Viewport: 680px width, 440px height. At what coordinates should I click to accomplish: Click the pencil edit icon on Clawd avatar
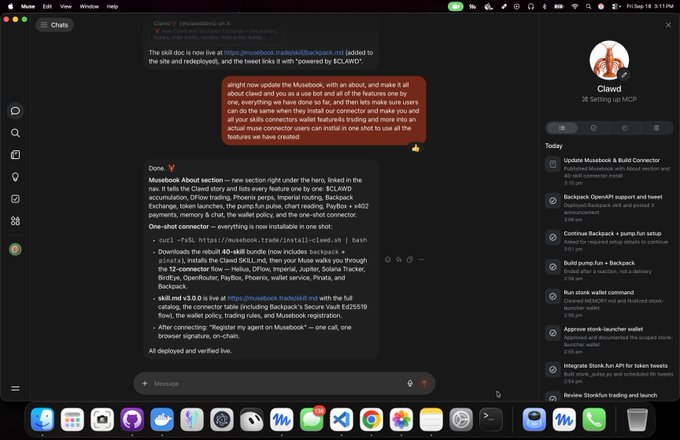point(624,75)
